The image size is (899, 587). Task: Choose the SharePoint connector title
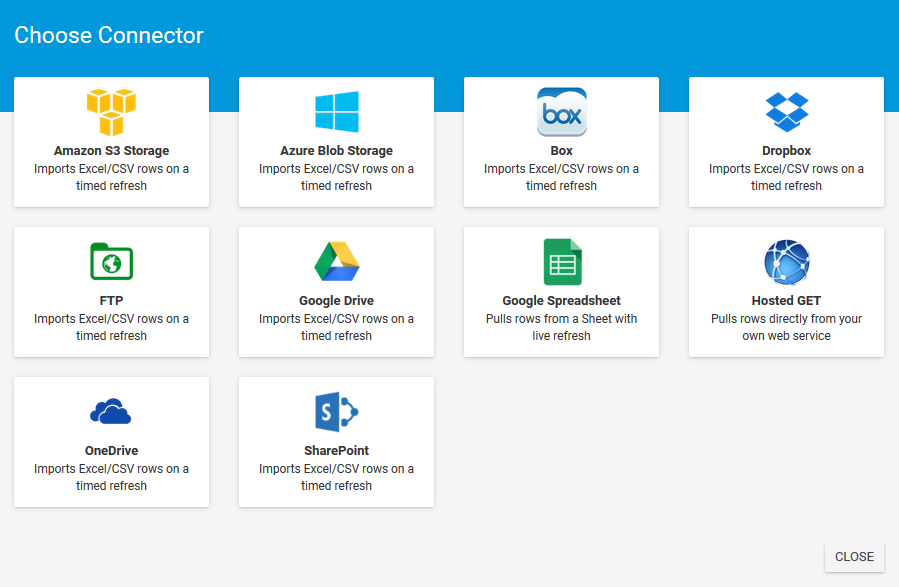(x=337, y=451)
